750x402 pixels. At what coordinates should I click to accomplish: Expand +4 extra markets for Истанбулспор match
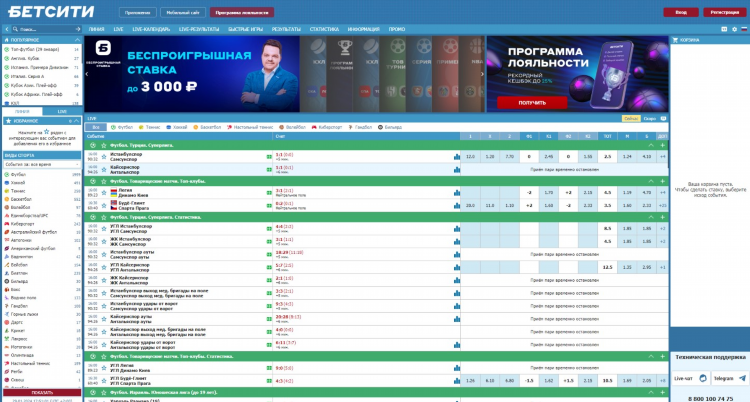662,156
